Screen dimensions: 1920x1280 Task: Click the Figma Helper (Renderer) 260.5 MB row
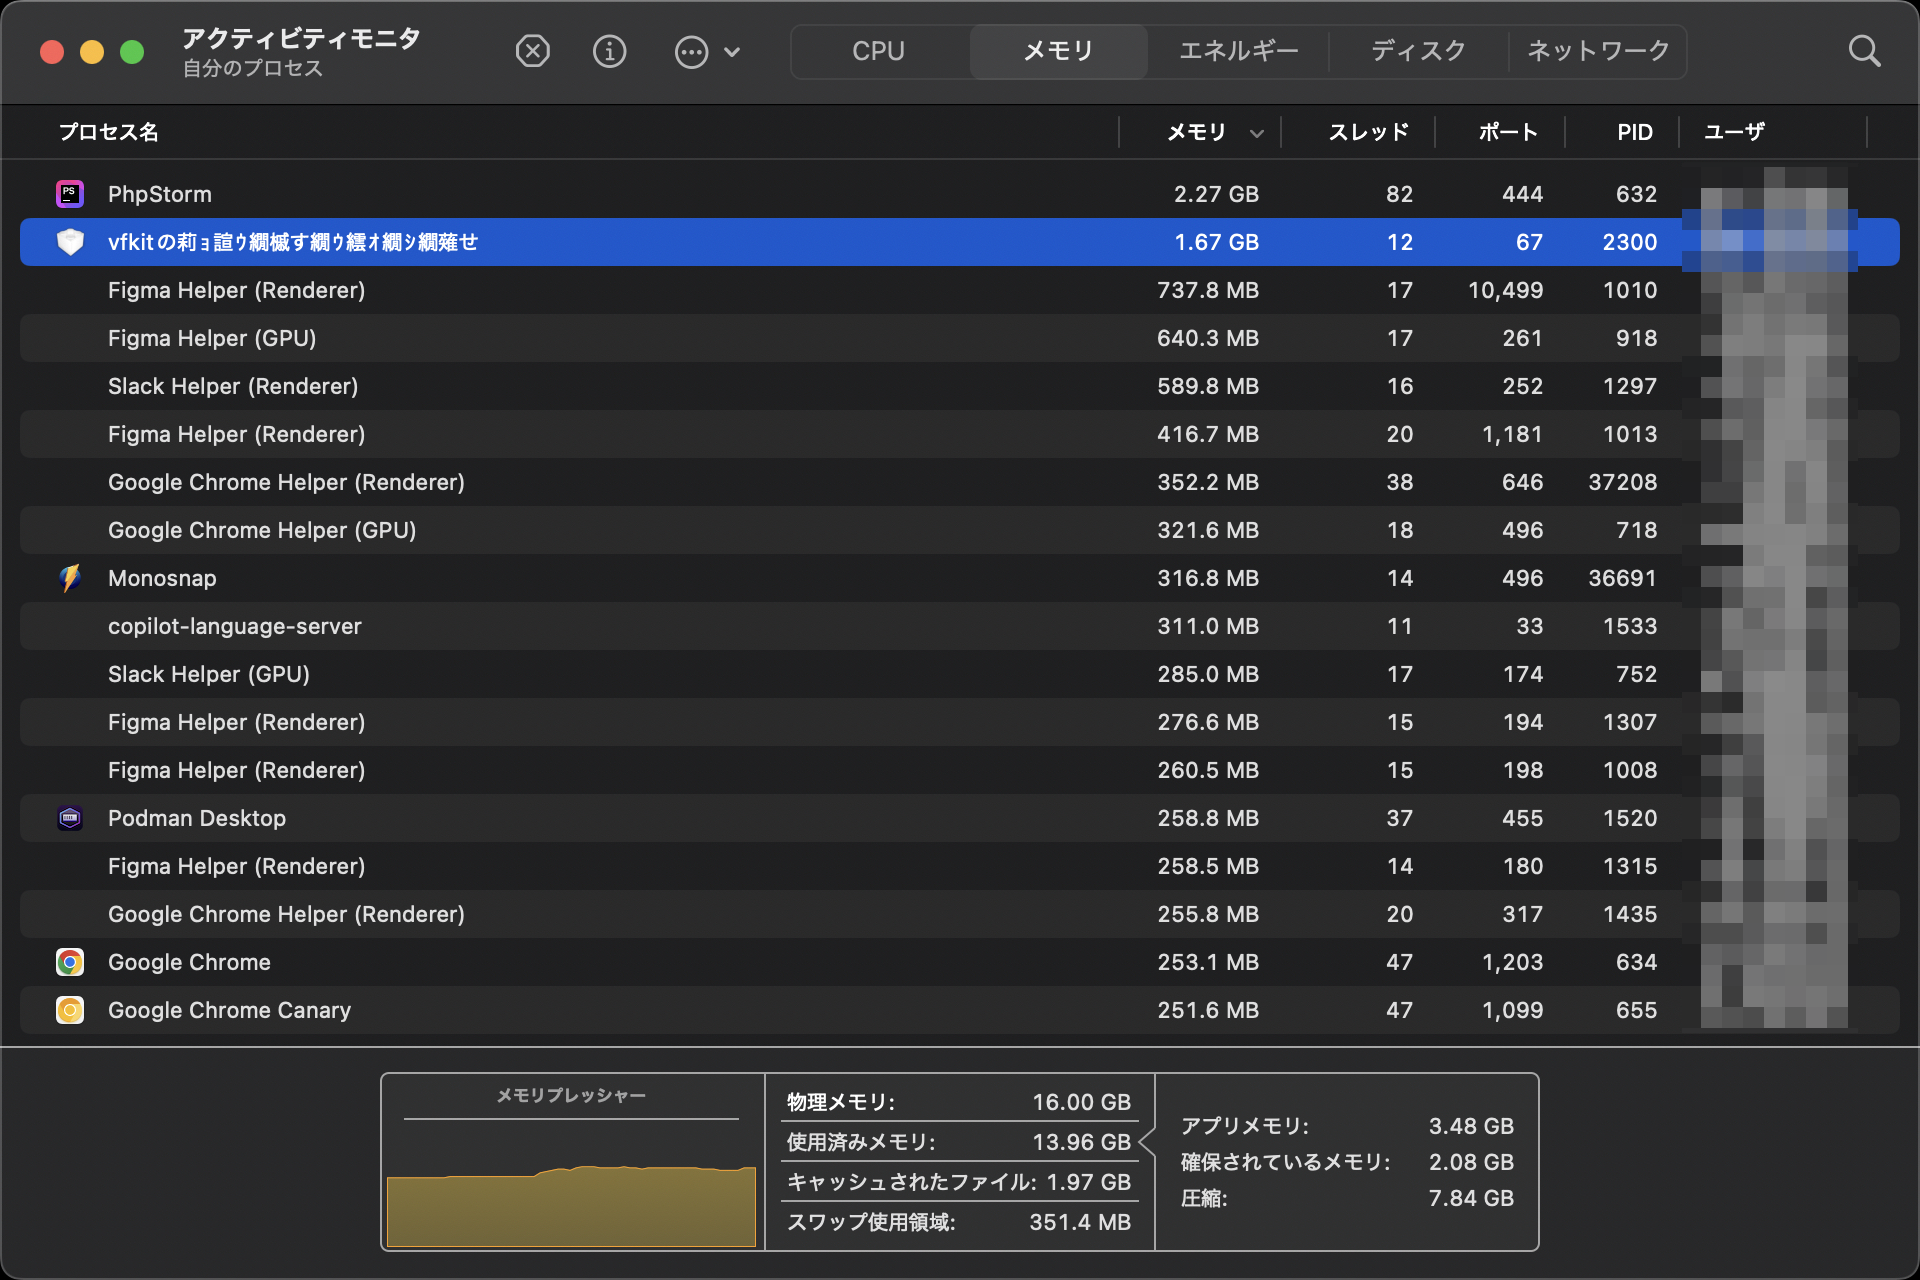pos(960,770)
